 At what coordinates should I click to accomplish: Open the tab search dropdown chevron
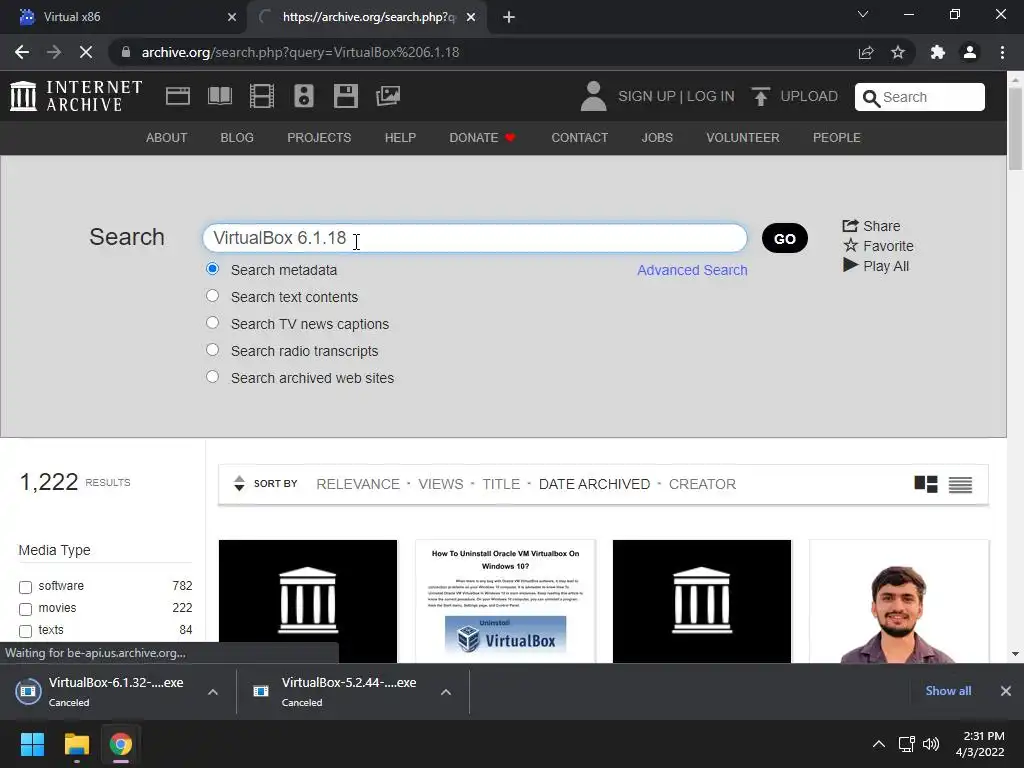863,14
